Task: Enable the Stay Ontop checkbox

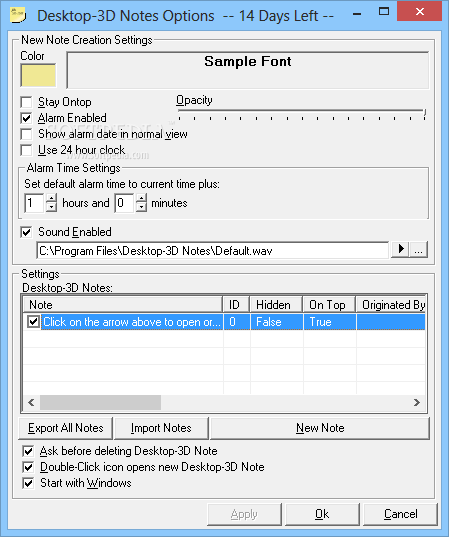Action: click(x=26, y=102)
